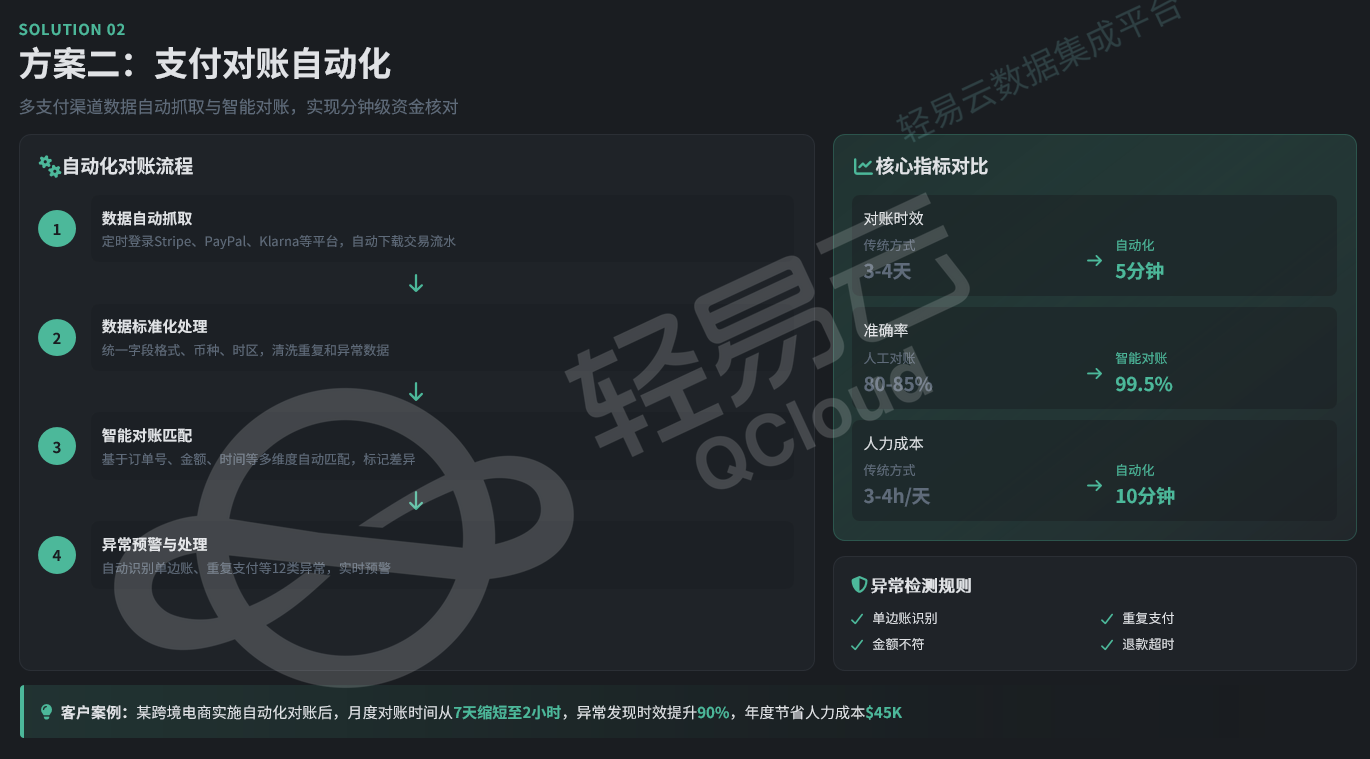1370x759 pixels.
Task: Click the shield icon beside 异常检测规则
Action: pos(858,585)
